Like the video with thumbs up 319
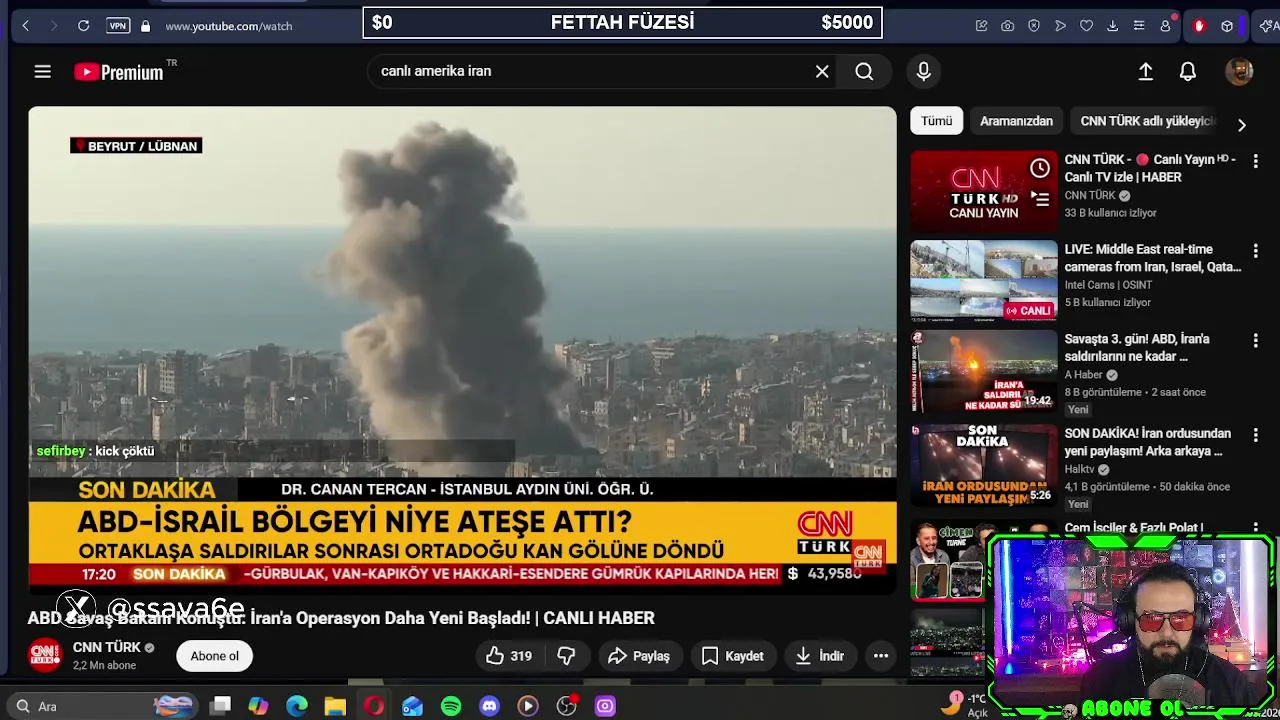1280x720 pixels. 509,656
